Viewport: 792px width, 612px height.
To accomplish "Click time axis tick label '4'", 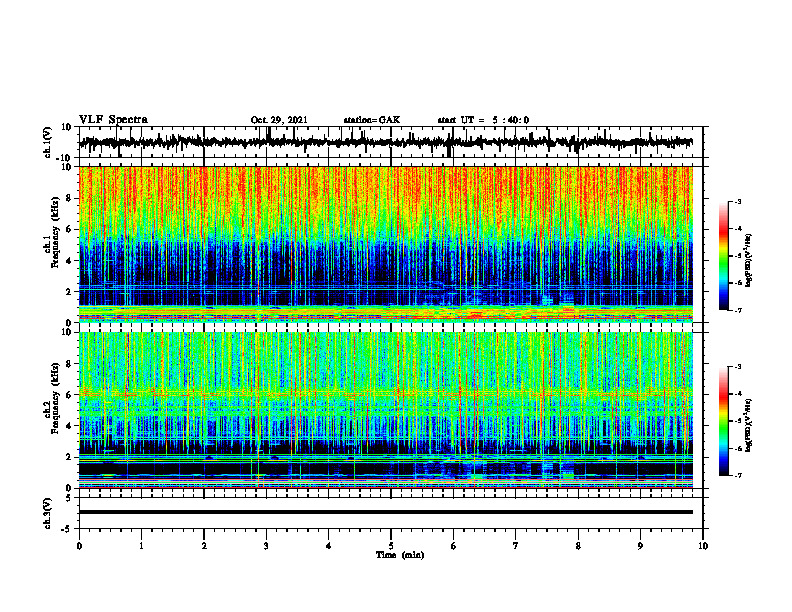I will click(x=329, y=546).
